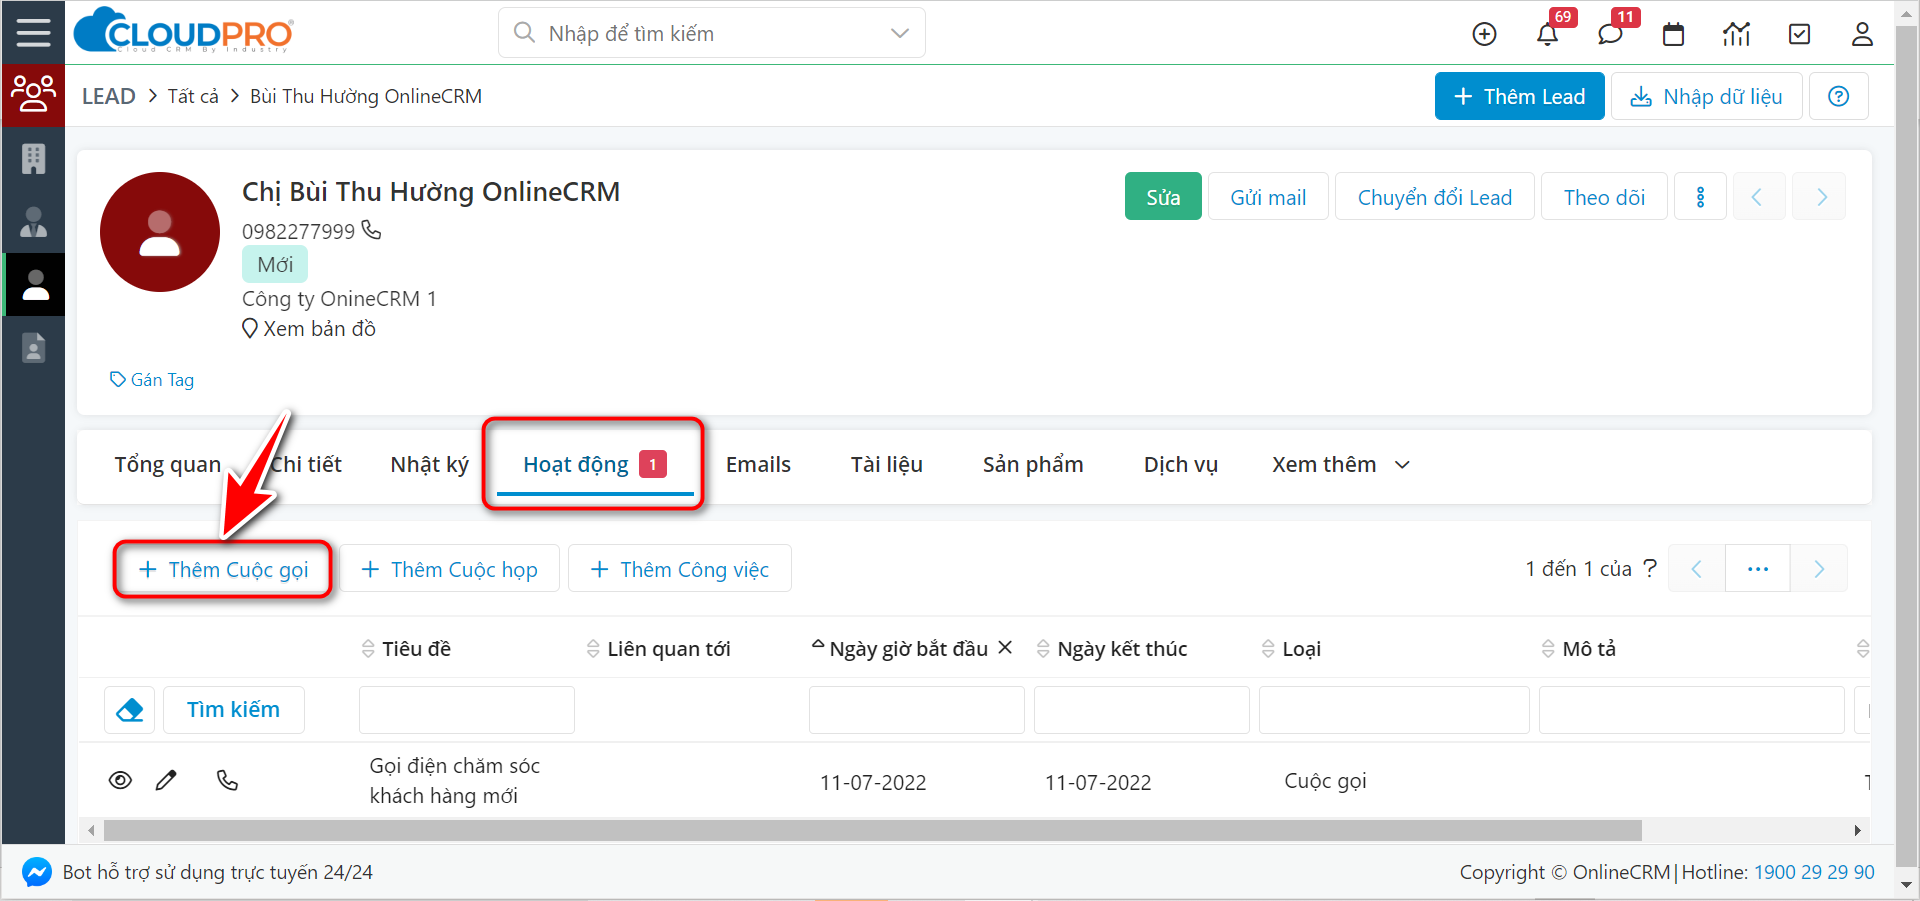Viewport: 1920px width, 901px height.
Task: Select the Leads group sidebar icon
Action: pos(33,95)
